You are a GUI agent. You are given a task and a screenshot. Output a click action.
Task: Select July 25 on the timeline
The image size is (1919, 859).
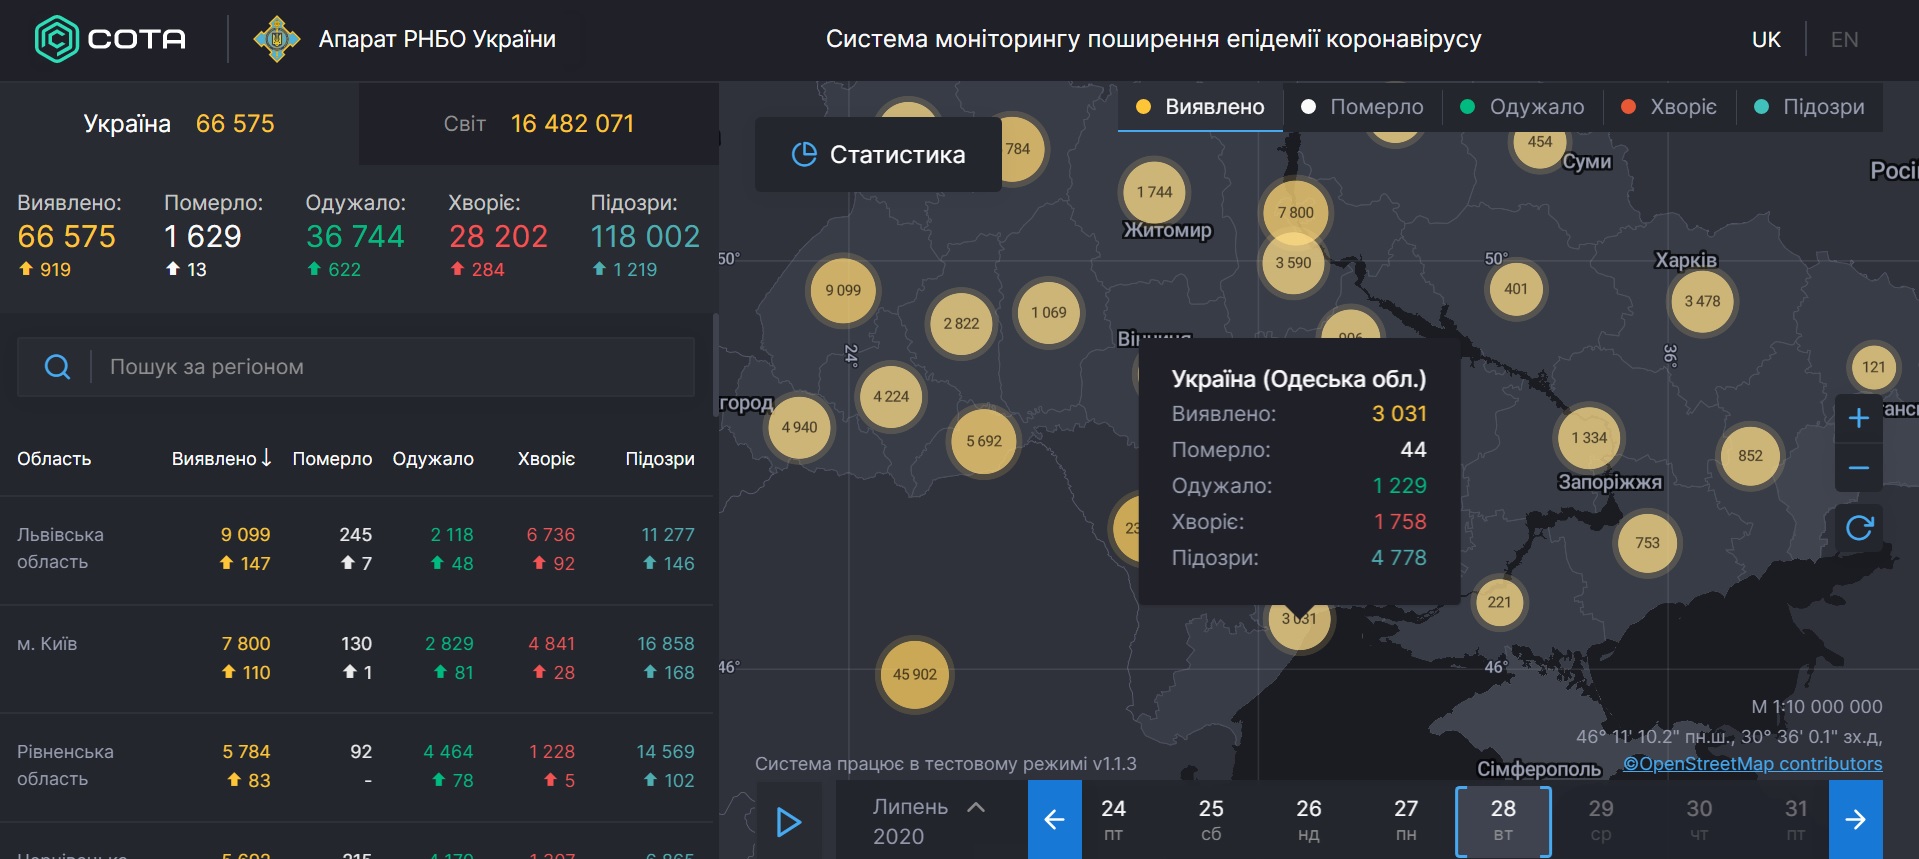tap(1211, 820)
